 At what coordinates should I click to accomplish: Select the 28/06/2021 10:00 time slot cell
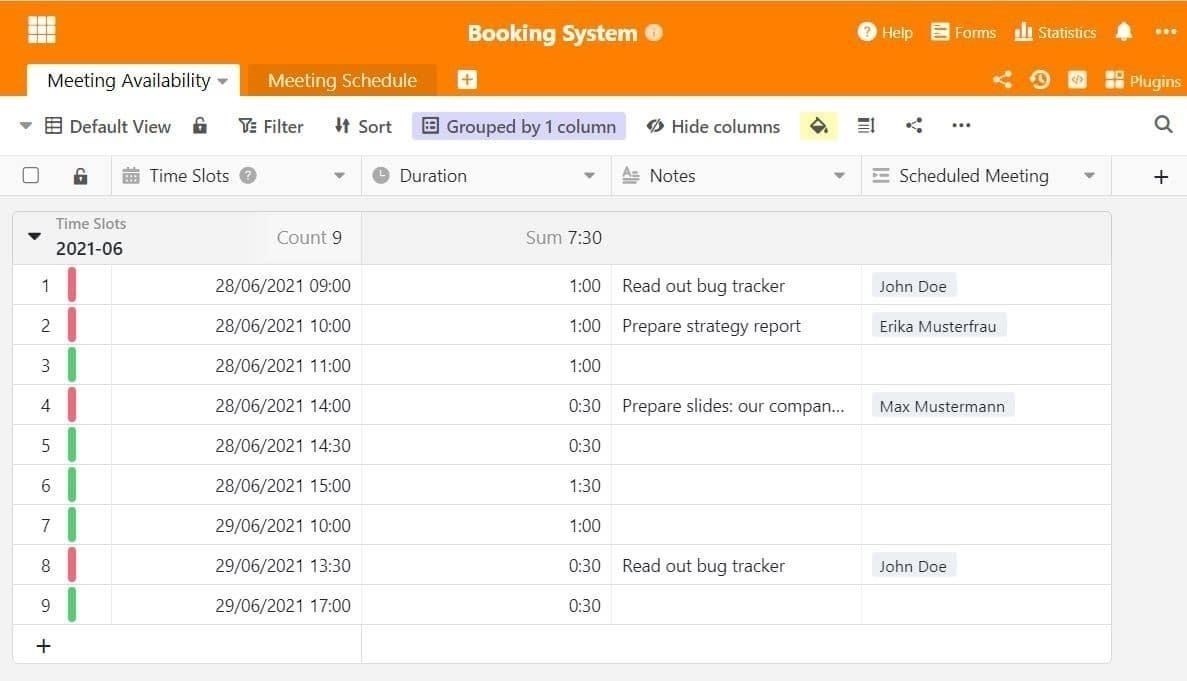(x=236, y=325)
